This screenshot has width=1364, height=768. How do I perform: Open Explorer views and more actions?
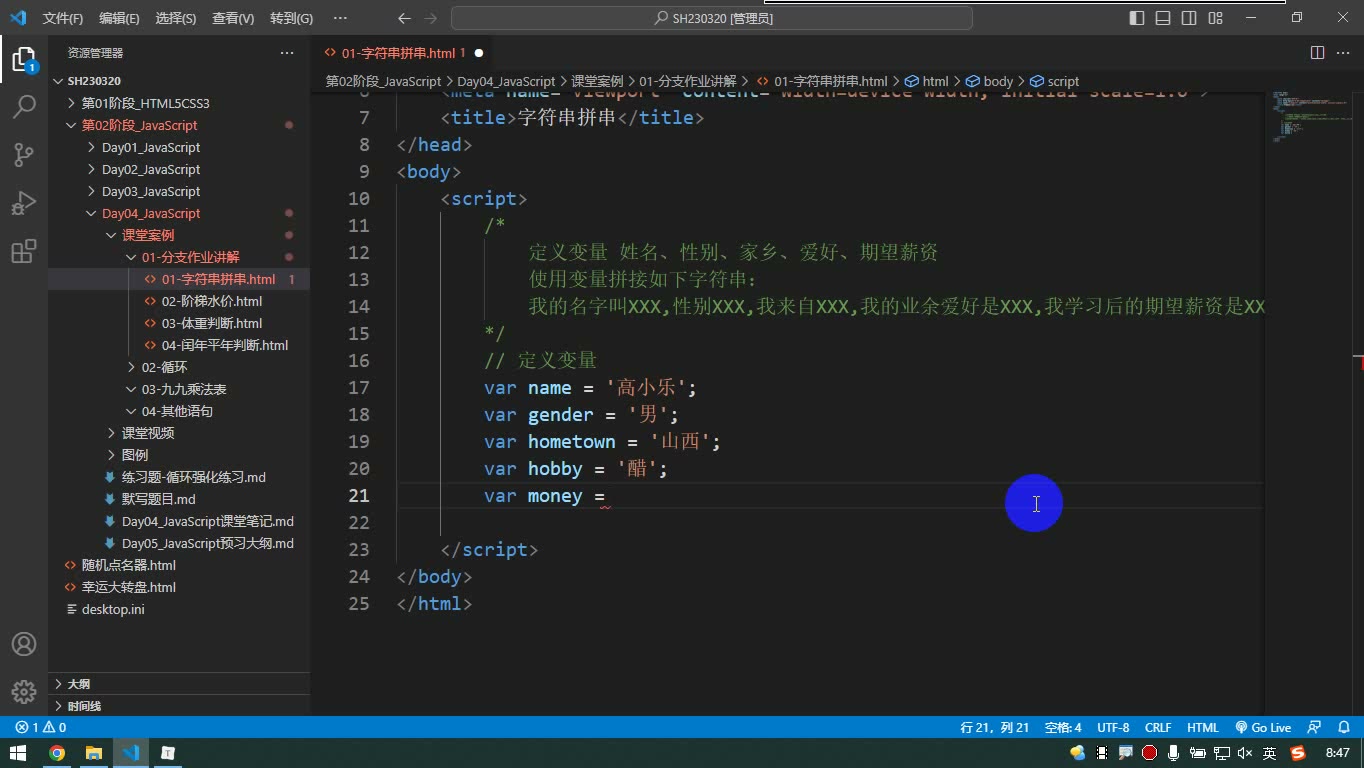tap(287, 53)
